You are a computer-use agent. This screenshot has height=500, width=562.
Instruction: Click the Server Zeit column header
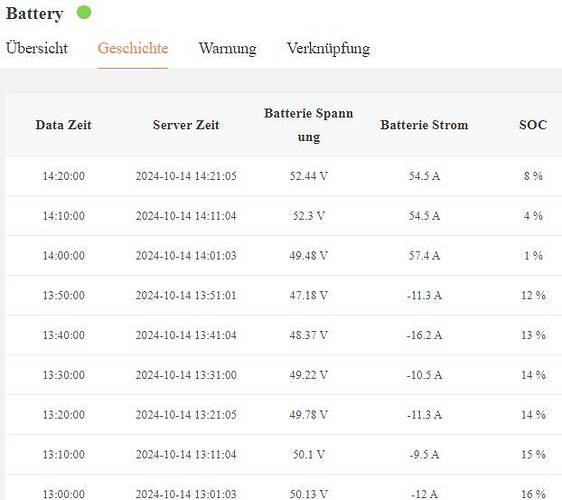(186, 125)
